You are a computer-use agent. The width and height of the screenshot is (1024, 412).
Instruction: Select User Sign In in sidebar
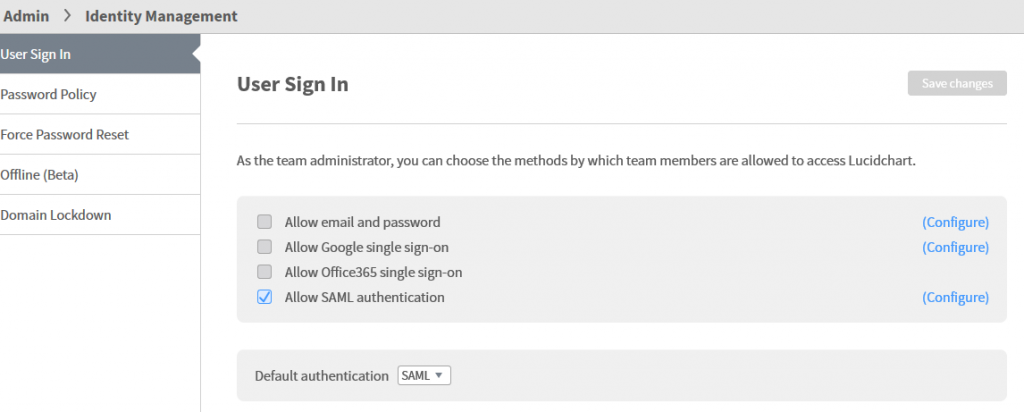(100, 54)
